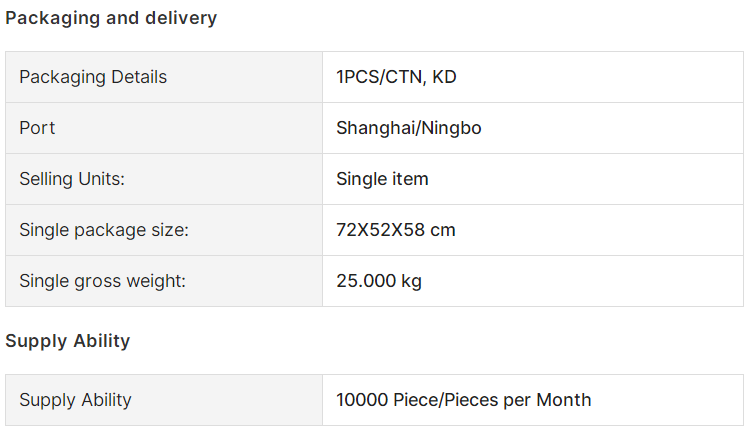Viewport: 751px width, 436px height.
Task: Click the 1PCS/CTN, KD value
Action: point(396,77)
